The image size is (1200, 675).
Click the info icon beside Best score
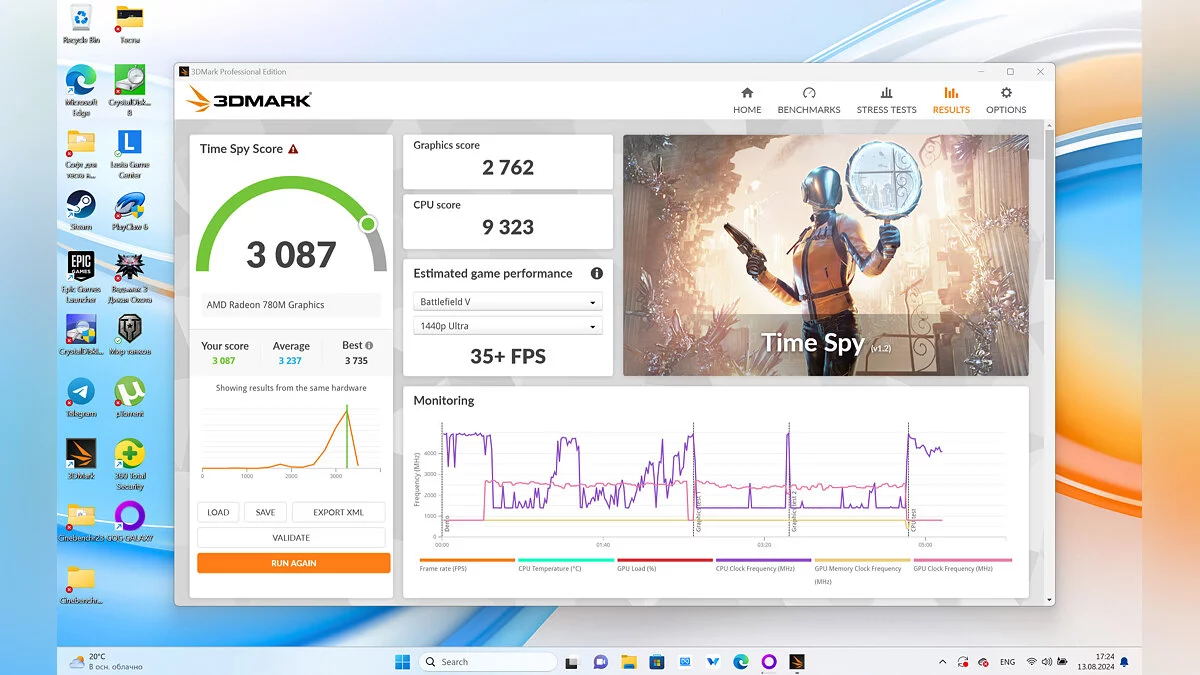coord(369,346)
